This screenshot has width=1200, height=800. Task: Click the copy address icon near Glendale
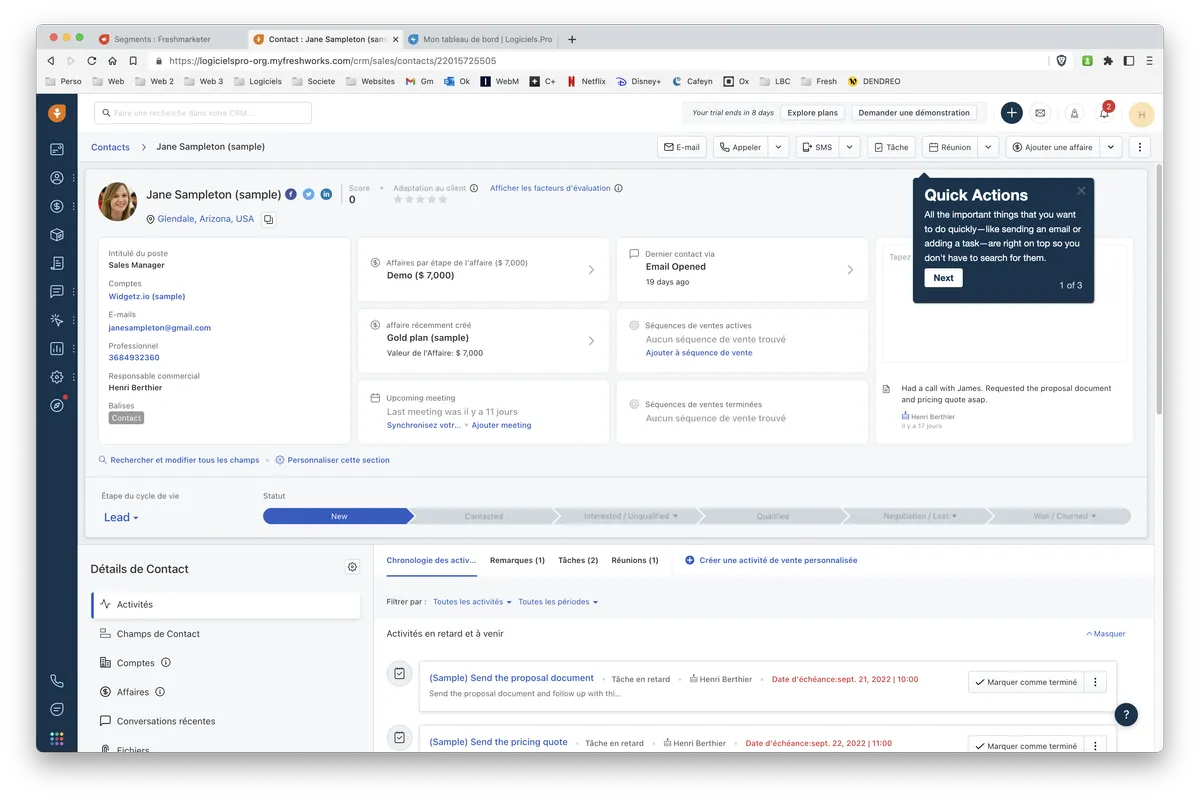pos(269,219)
